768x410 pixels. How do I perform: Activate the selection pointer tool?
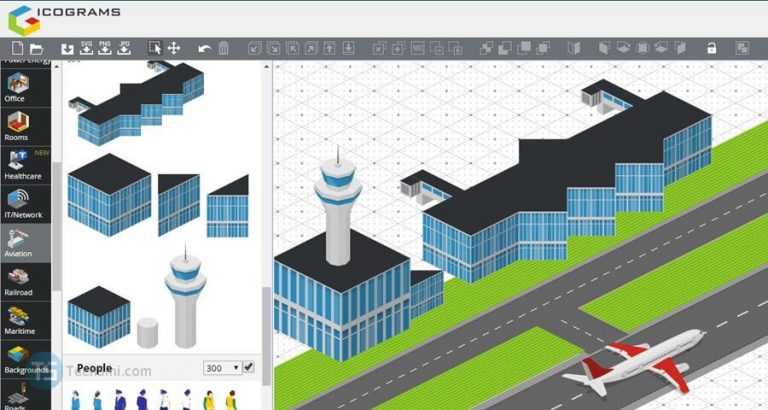point(155,48)
